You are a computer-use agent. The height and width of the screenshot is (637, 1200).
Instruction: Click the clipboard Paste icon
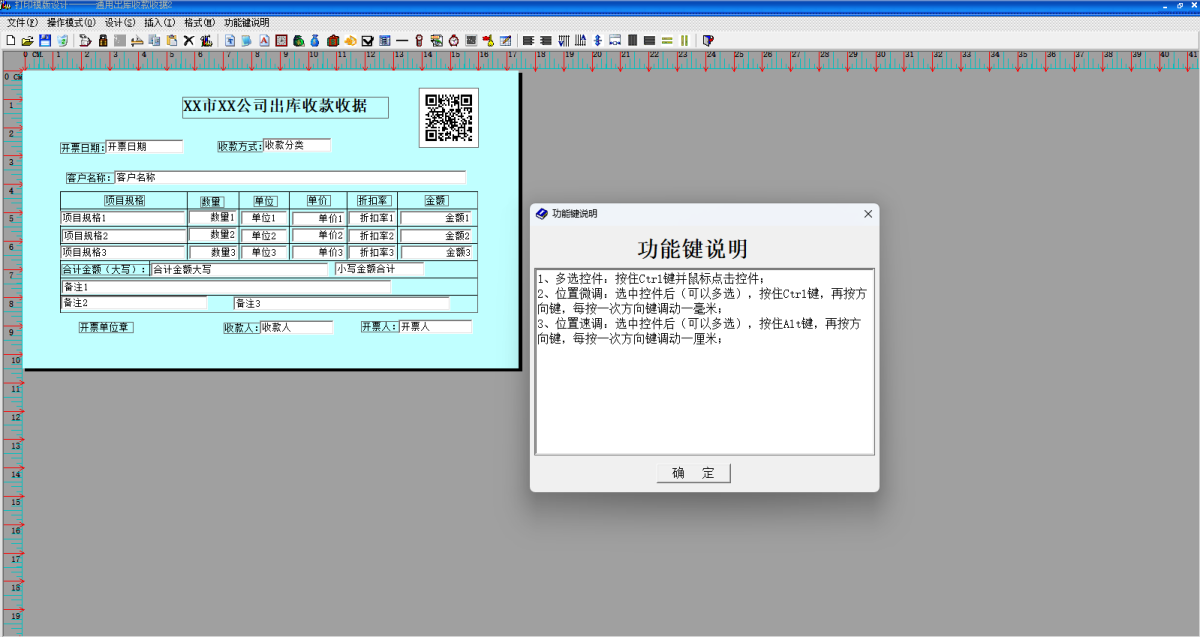point(172,41)
